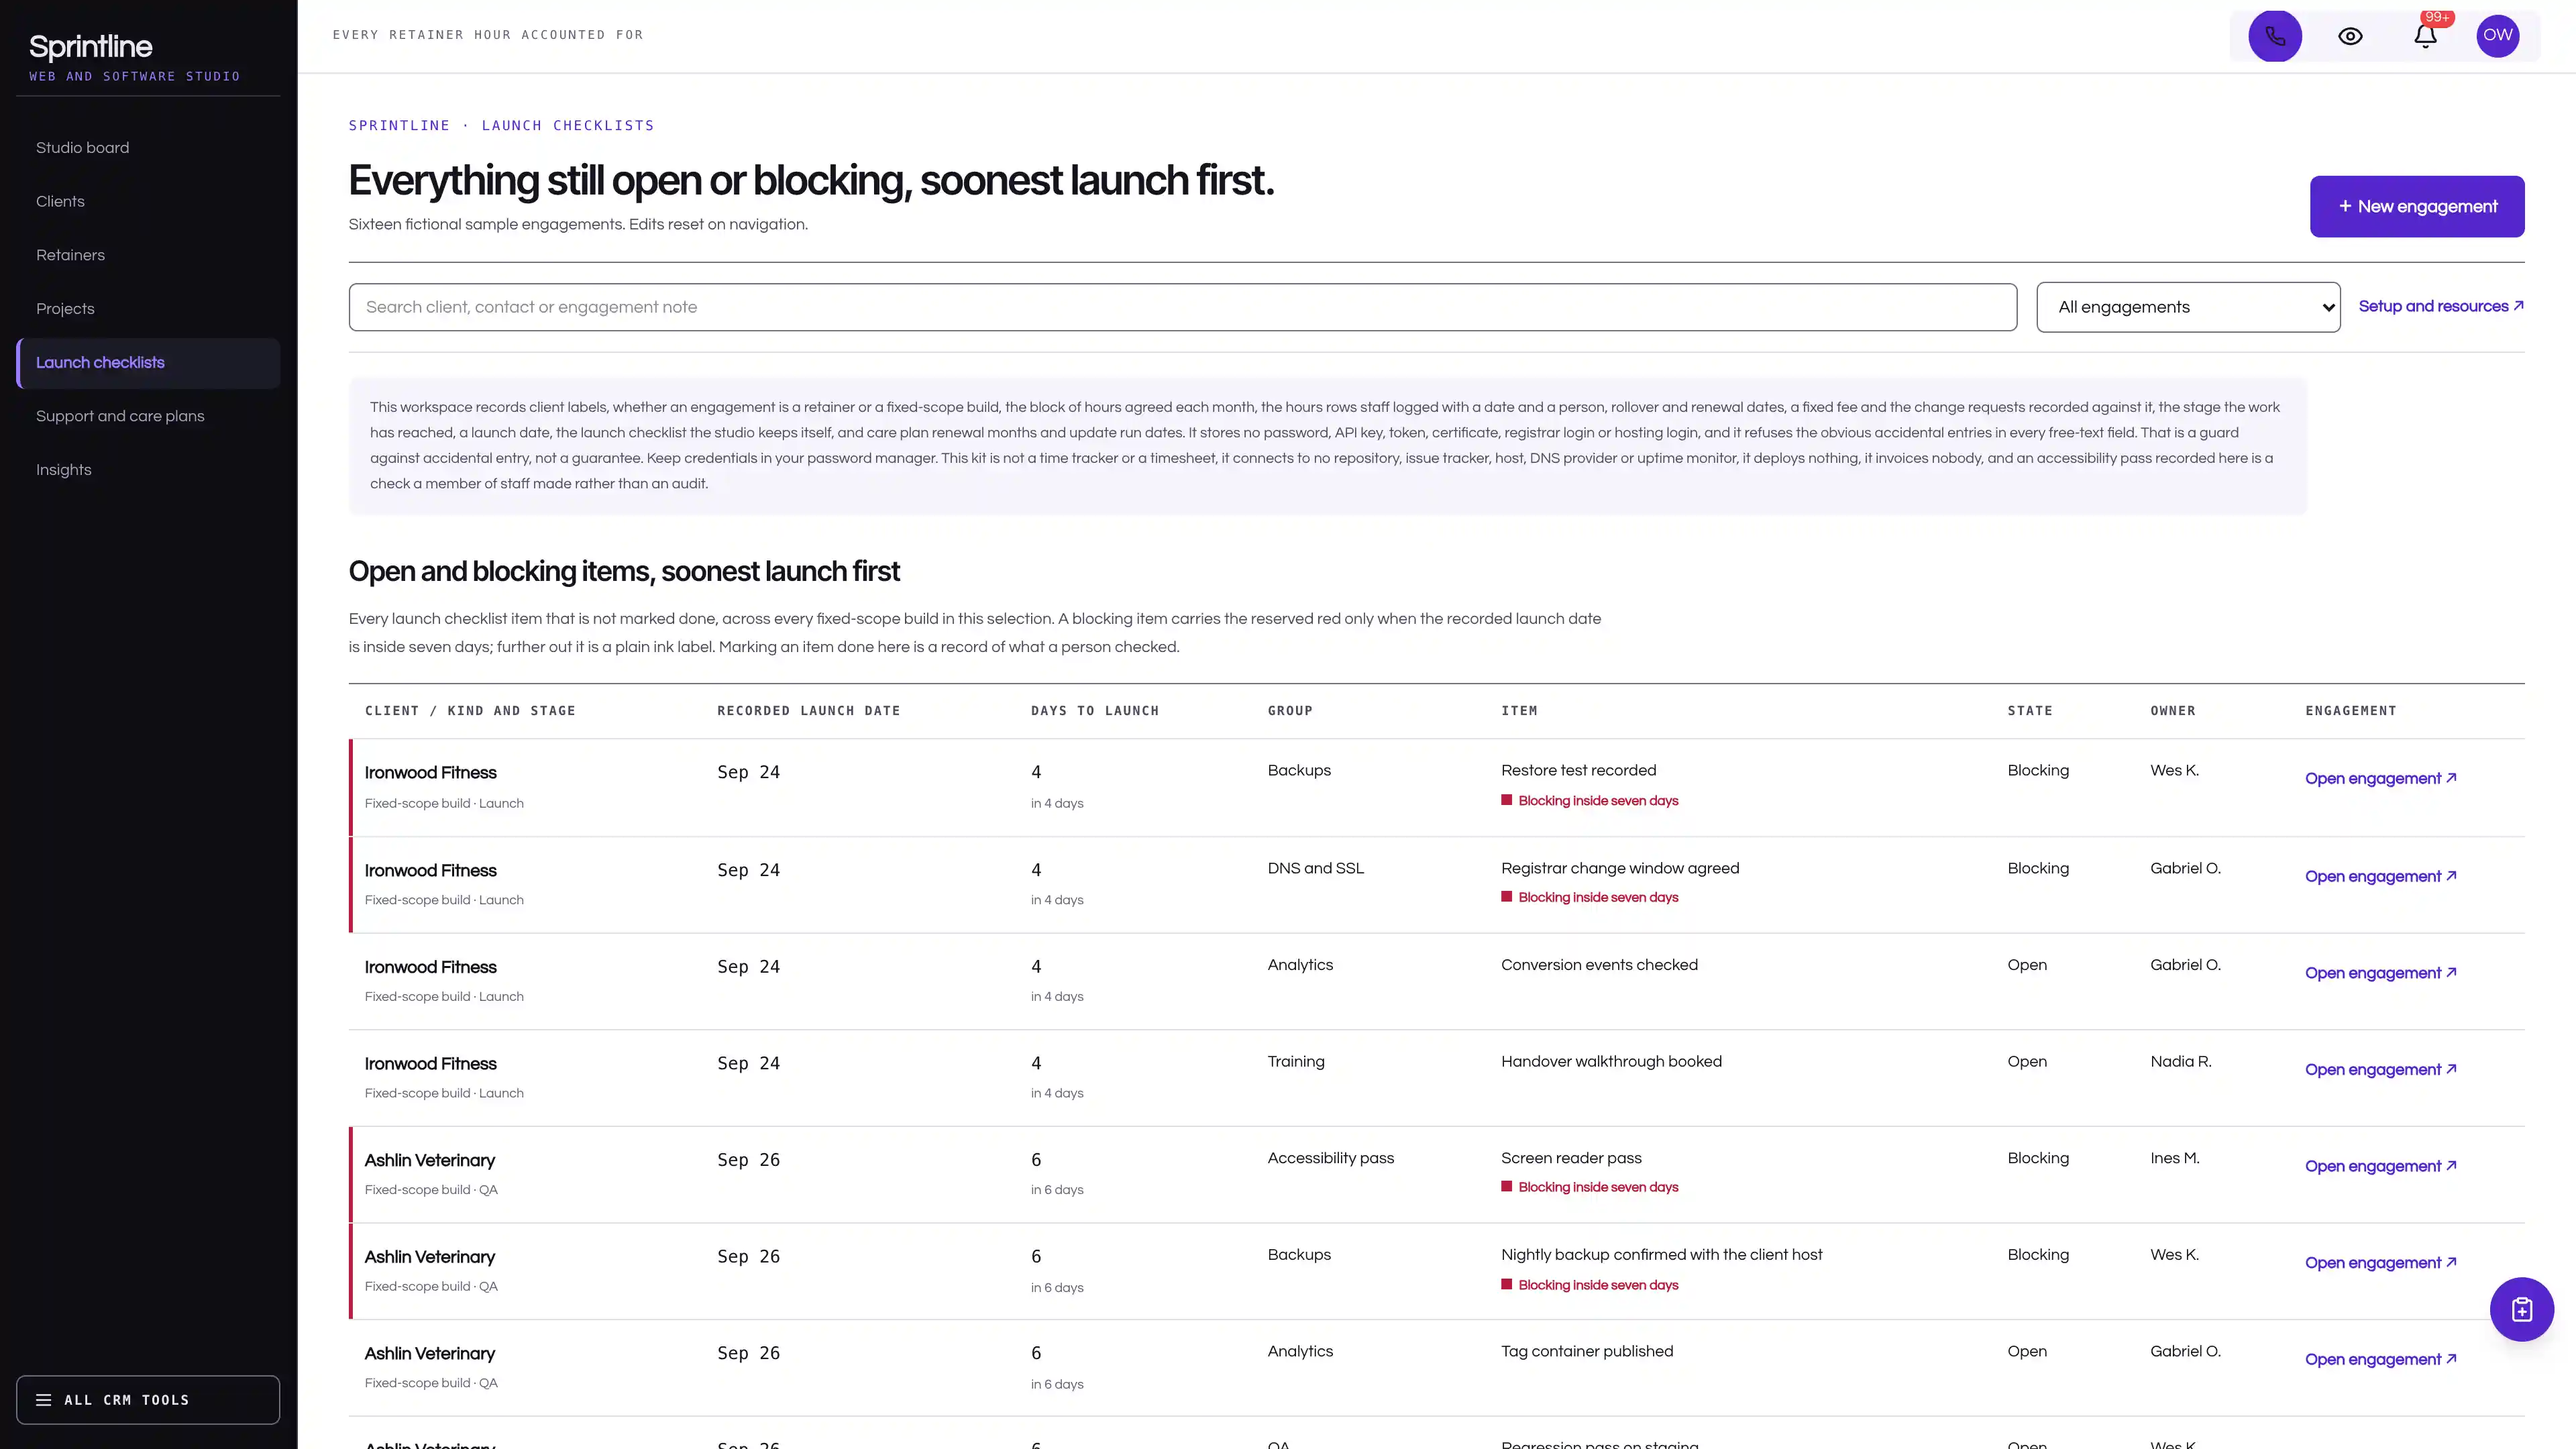Open the All CRM Tools menu
The height and width of the screenshot is (1449, 2576).
coord(148,1400)
